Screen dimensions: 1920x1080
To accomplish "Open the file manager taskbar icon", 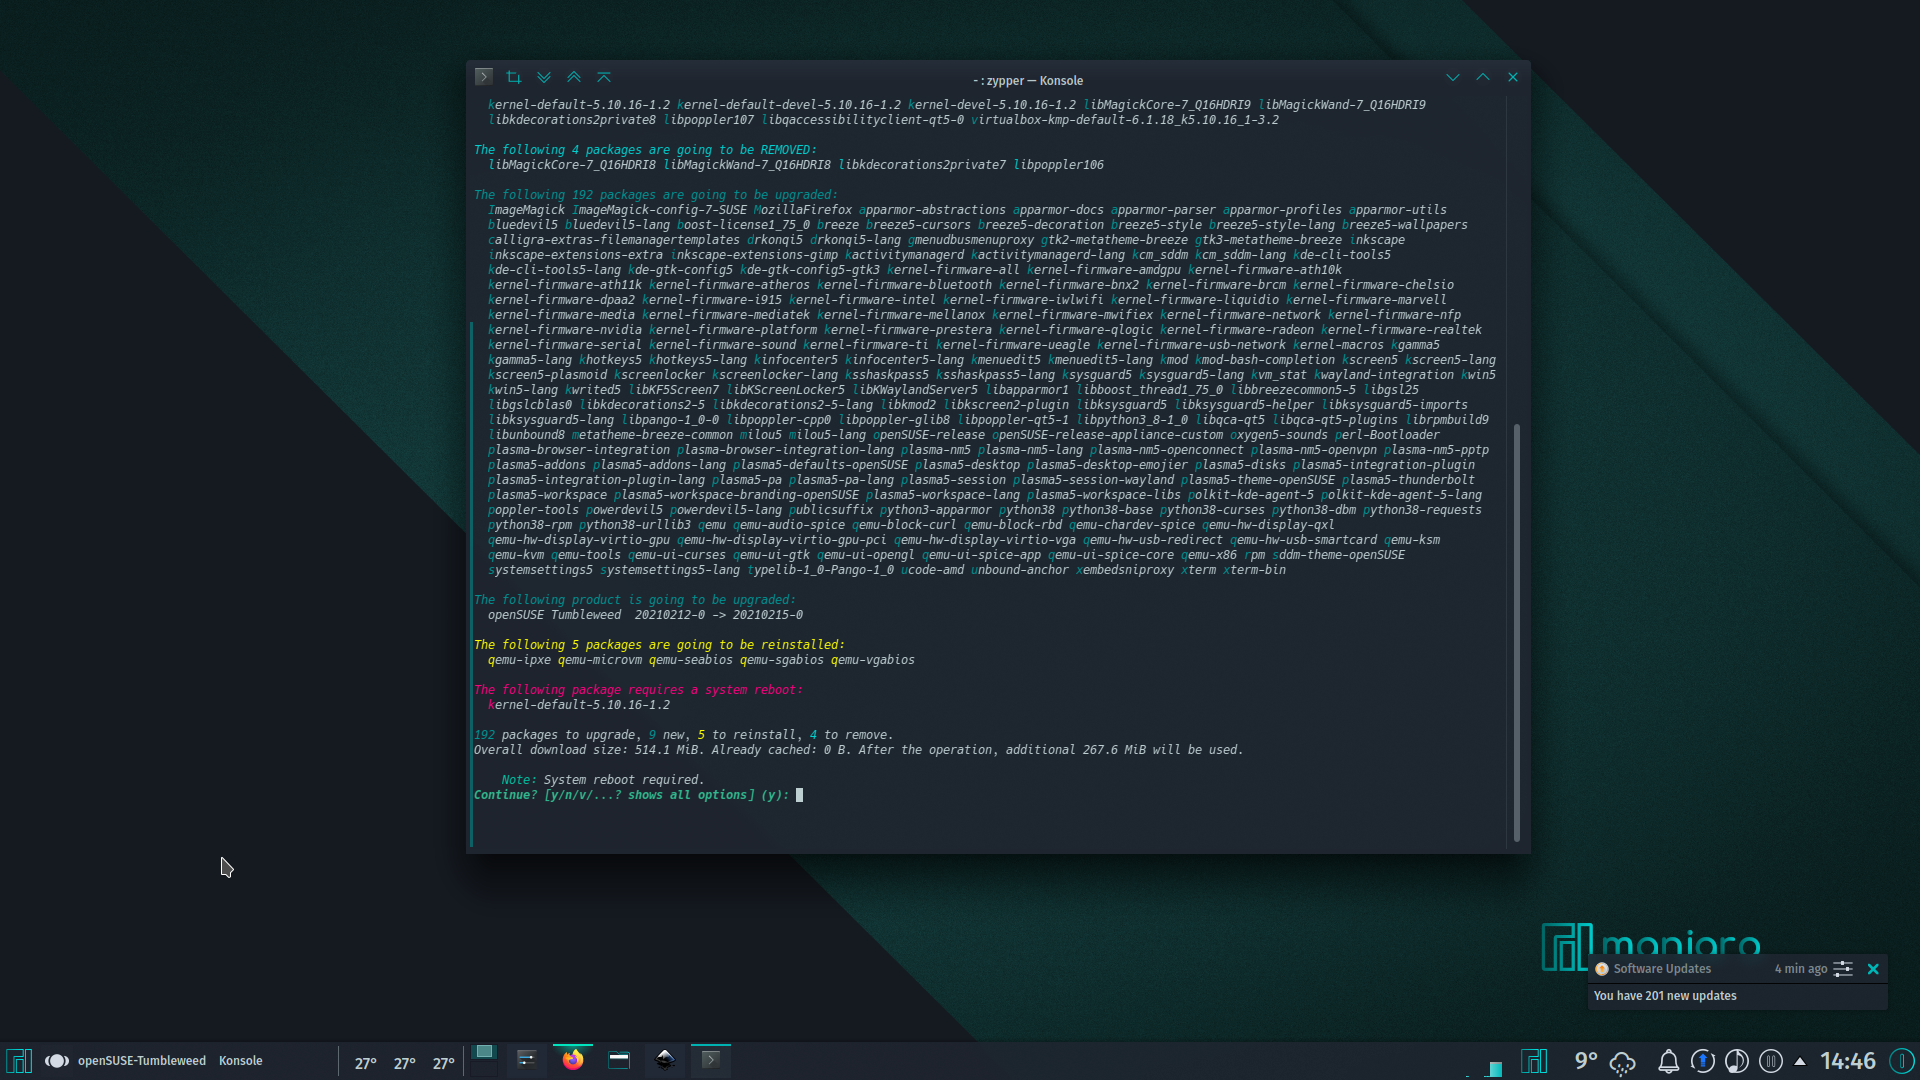I will pyautogui.click(x=619, y=1060).
